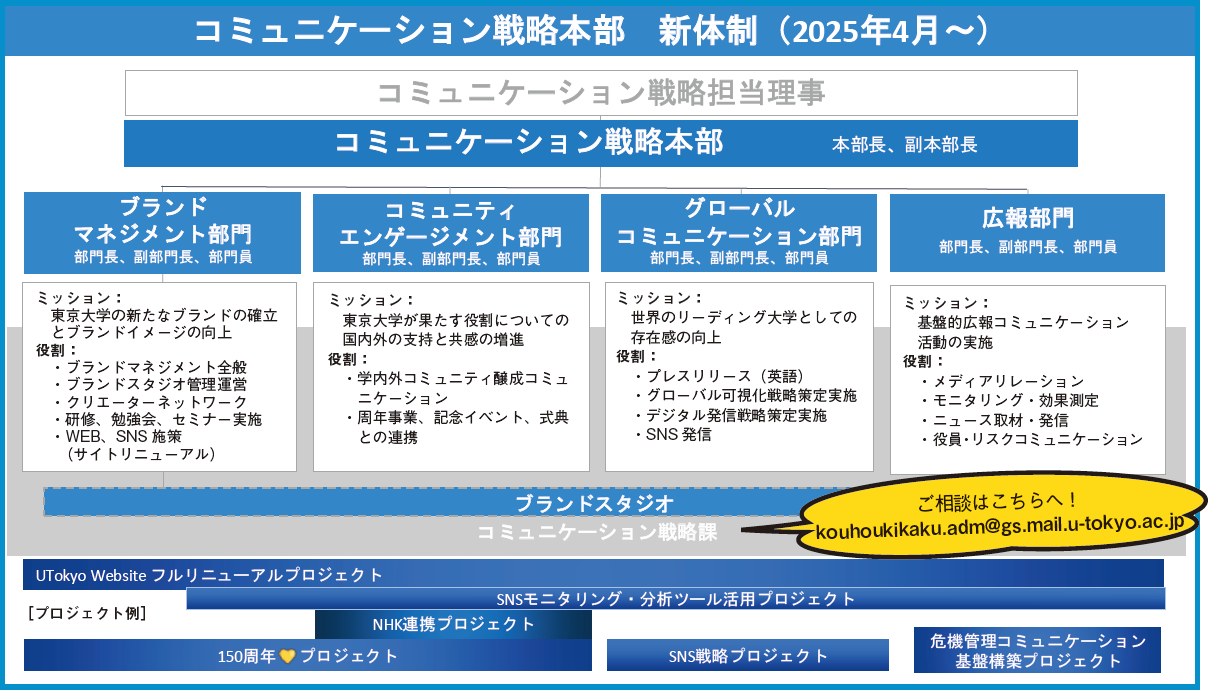Click 部門長 text under 広報部門
This screenshot has width=1208, height=690.
click(960, 246)
